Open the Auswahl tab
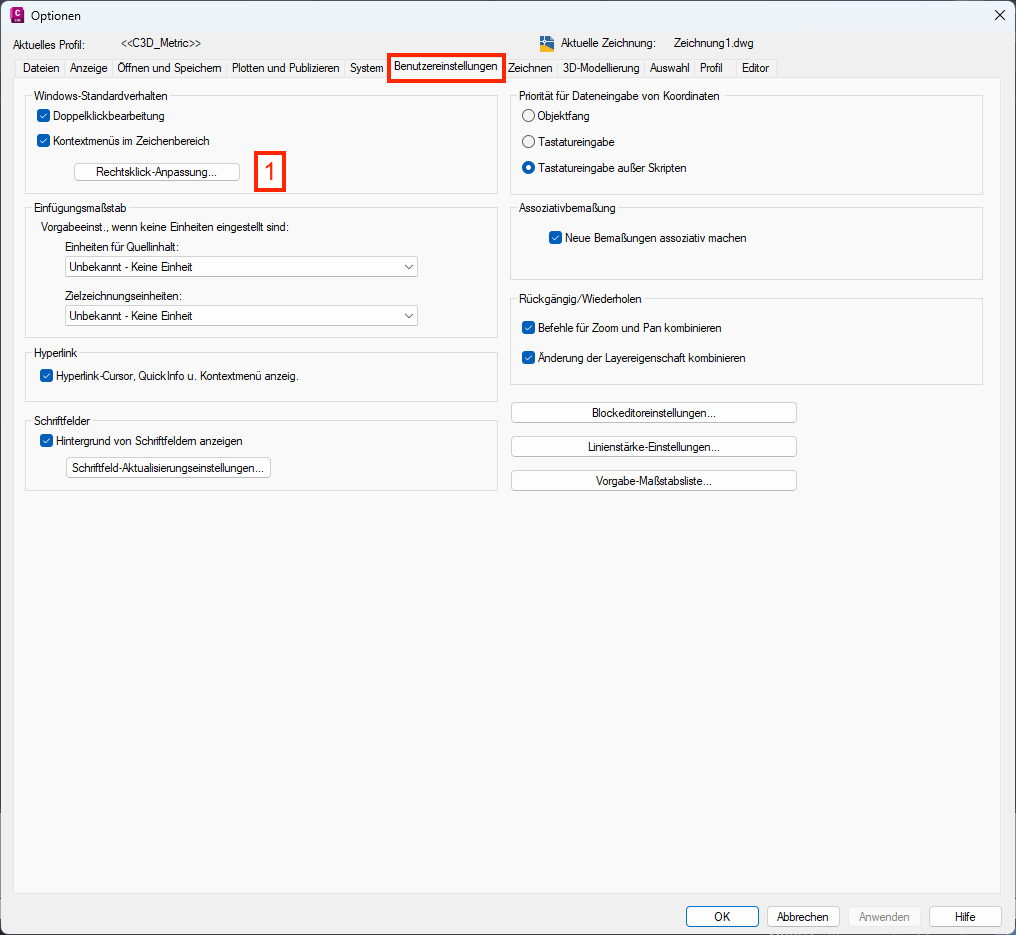Screen dimensions: 1016x935 click(669, 68)
